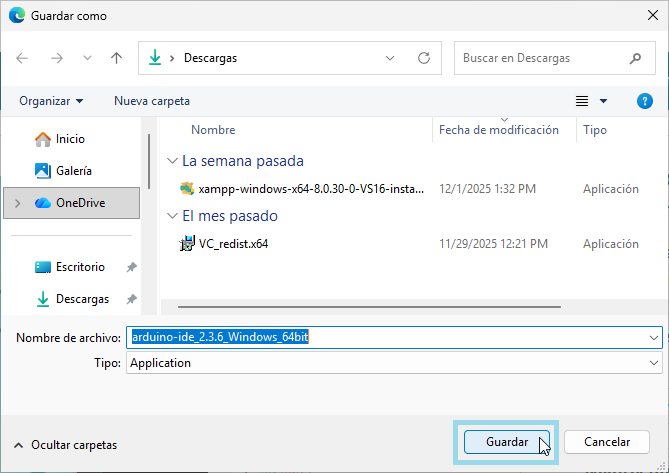
Task: Open Escritorio in the navigation pane
Action: (x=80, y=267)
